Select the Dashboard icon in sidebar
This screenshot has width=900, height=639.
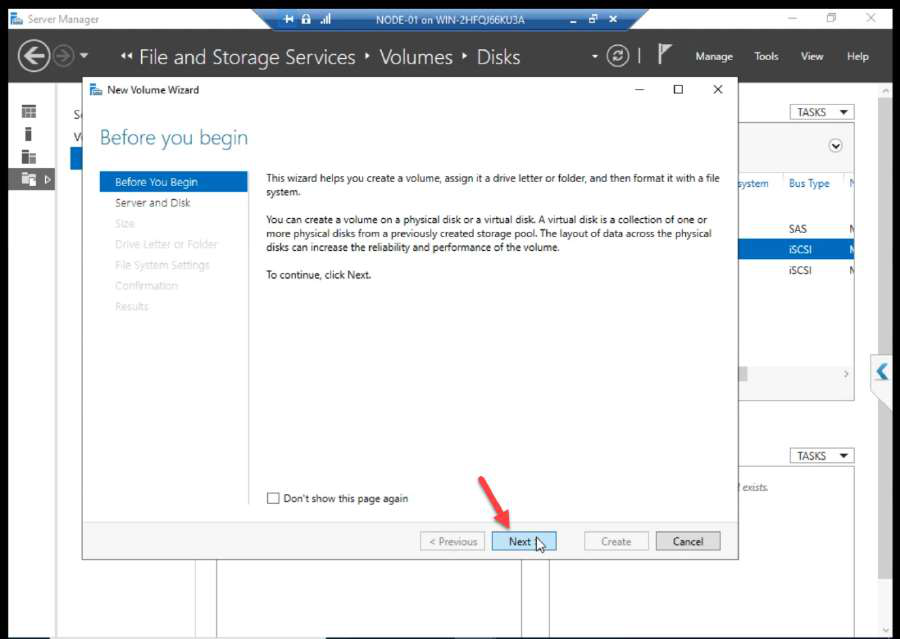[29, 111]
